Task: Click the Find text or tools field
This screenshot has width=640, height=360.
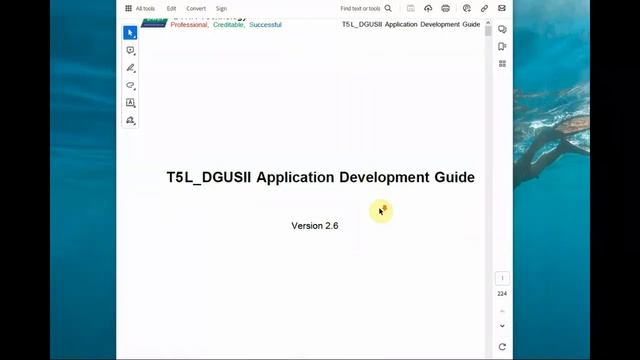Action: [x=360, y=9]
